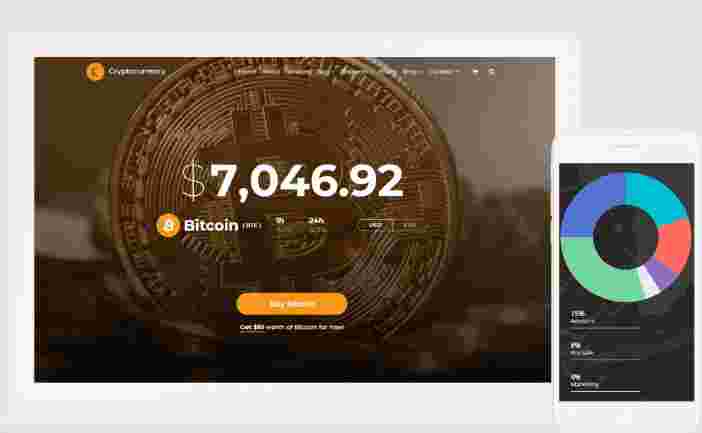Select the purple segment of donut chart
Image resolution: width=702 pixels, height=433 pixels.
tap(663, 273)
